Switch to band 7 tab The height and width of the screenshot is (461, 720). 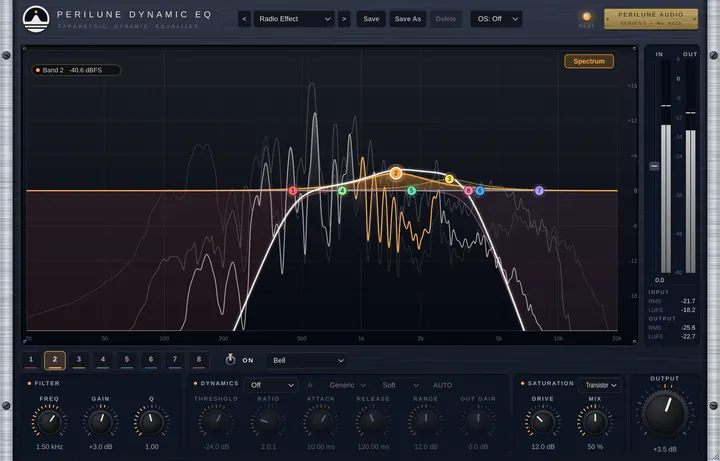click(x=174, y=360)
